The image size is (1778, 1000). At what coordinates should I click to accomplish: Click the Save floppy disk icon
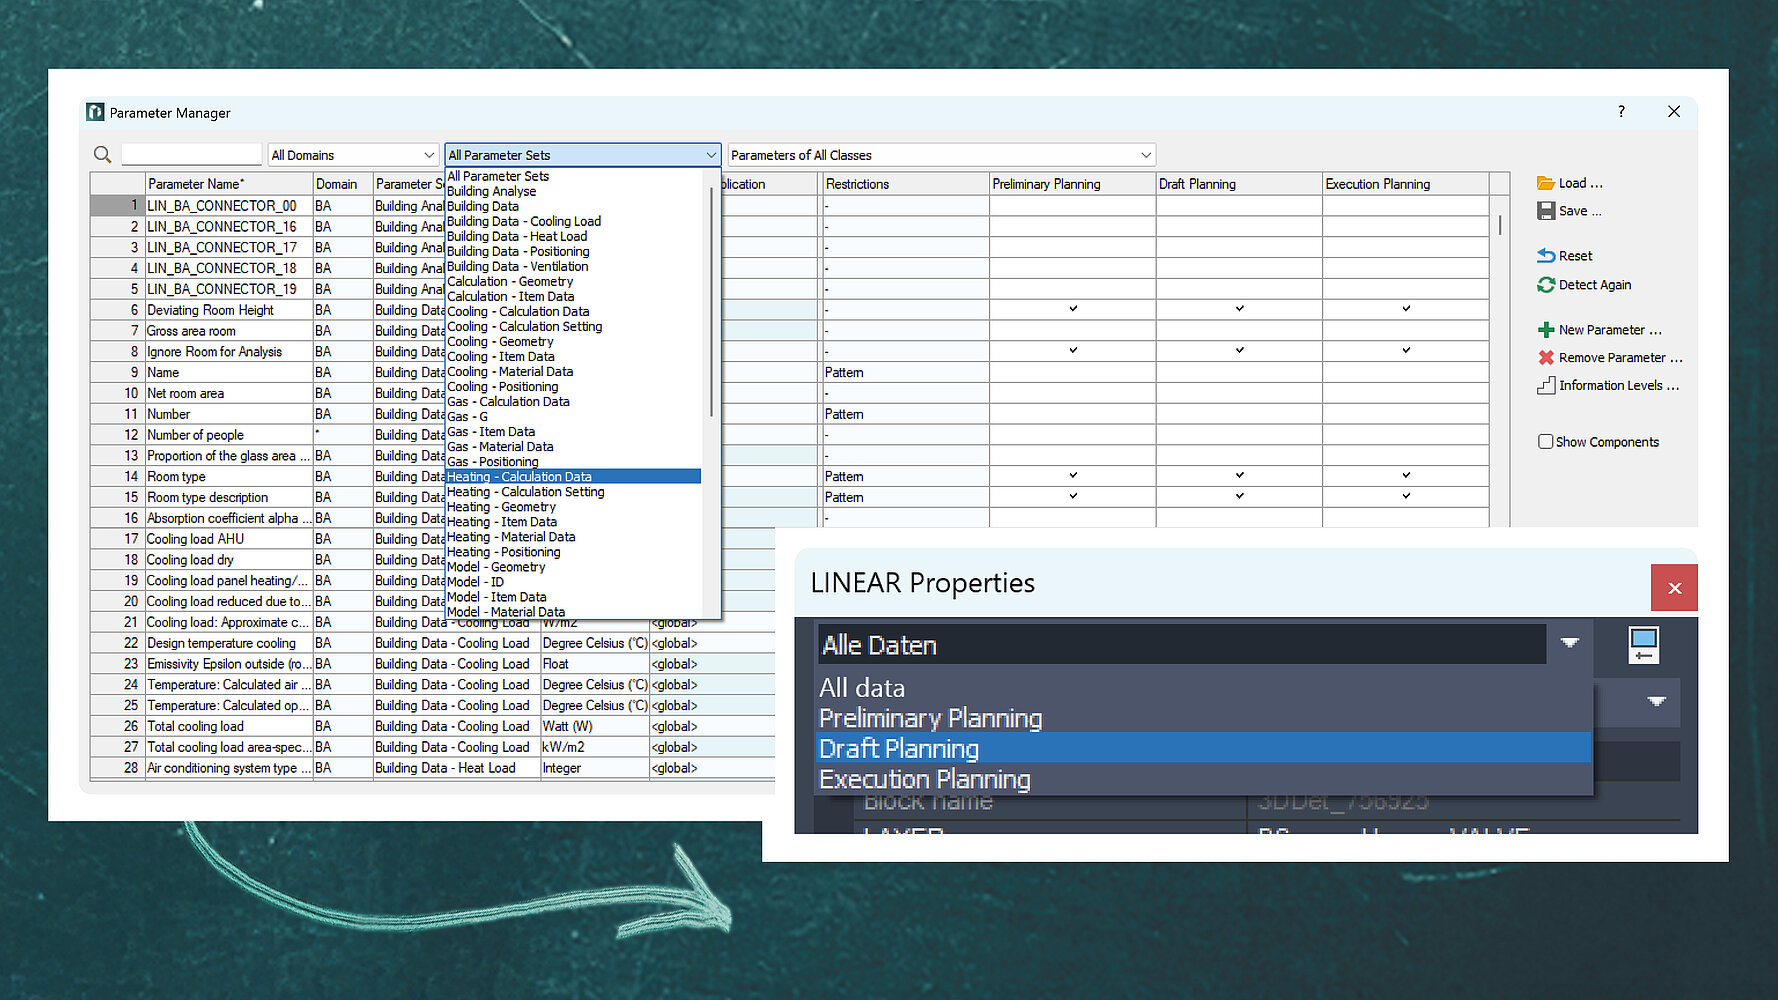pyautogui.click(x=1545, y=211)
